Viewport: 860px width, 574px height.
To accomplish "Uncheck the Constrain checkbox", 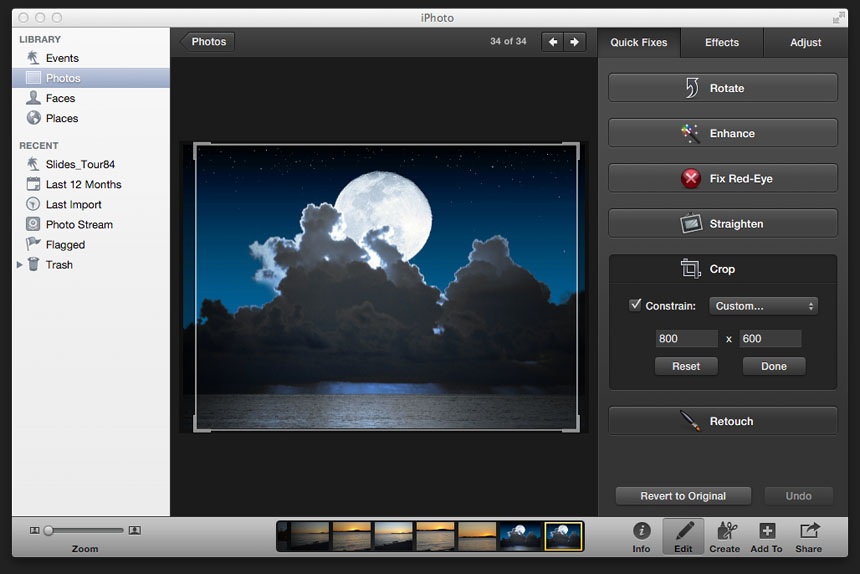I will (x=635, y=305).
